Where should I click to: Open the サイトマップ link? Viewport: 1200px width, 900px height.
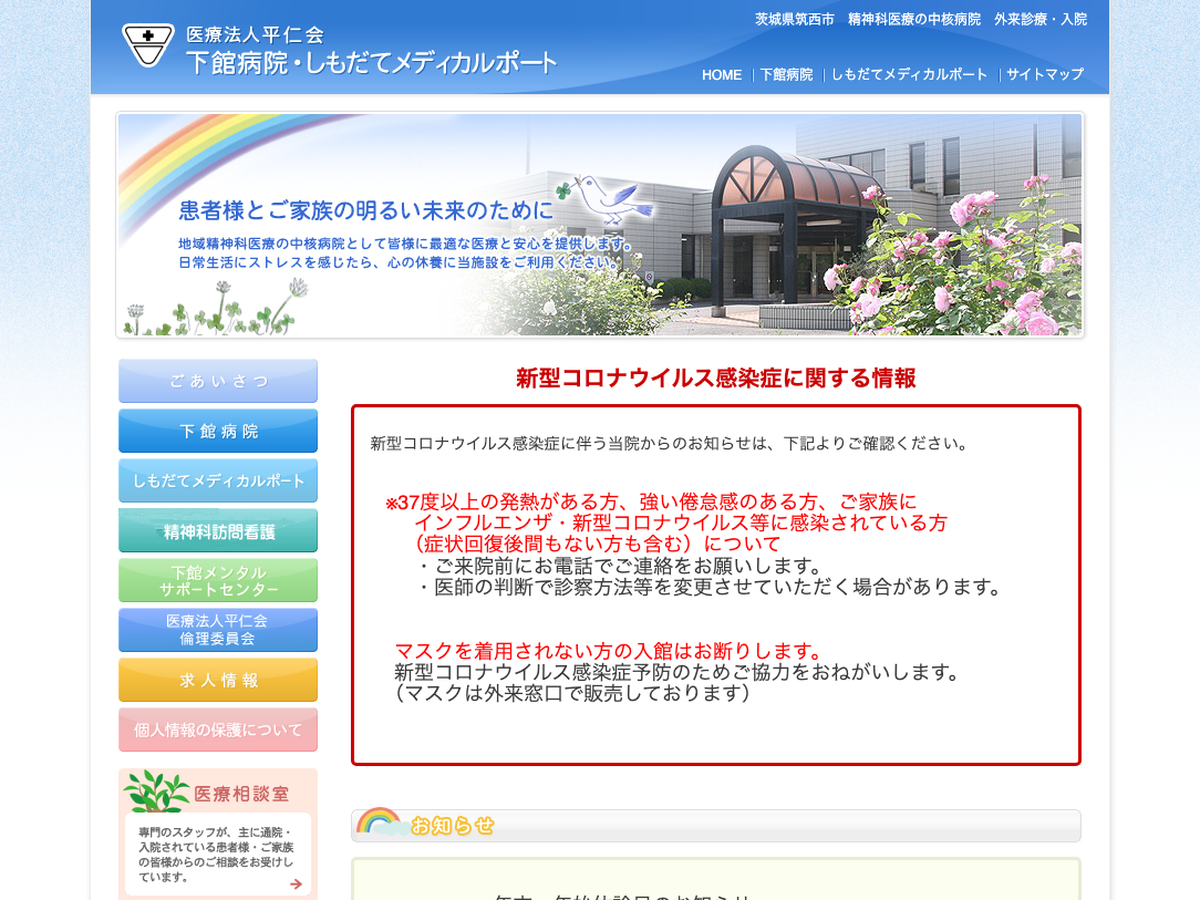click(1044, 75)
